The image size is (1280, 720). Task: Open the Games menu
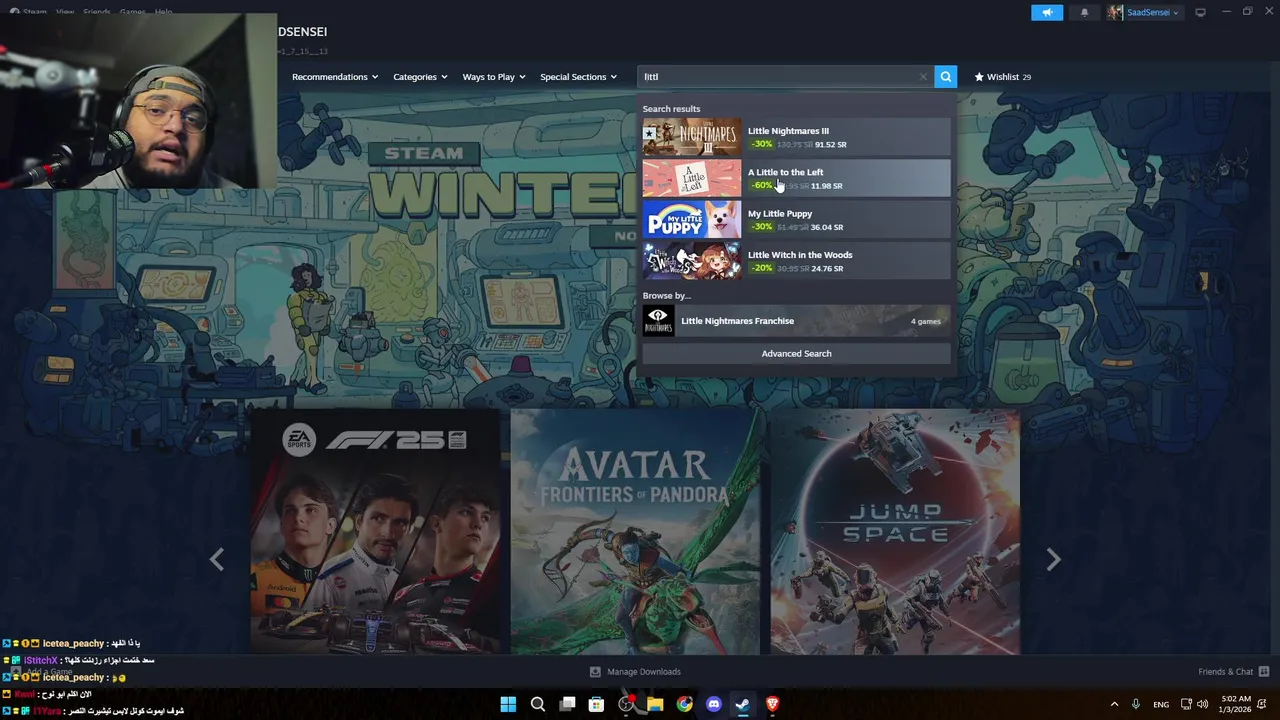[x=132, y=12]
